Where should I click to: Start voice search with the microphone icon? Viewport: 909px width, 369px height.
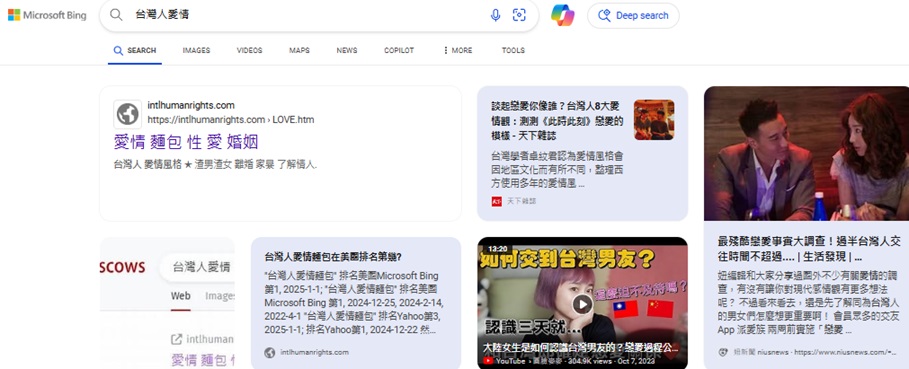495,15
